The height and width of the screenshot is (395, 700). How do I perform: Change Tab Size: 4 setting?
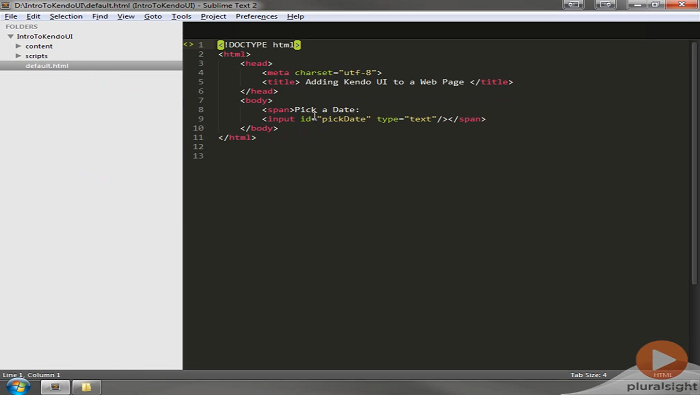(588, 375)
